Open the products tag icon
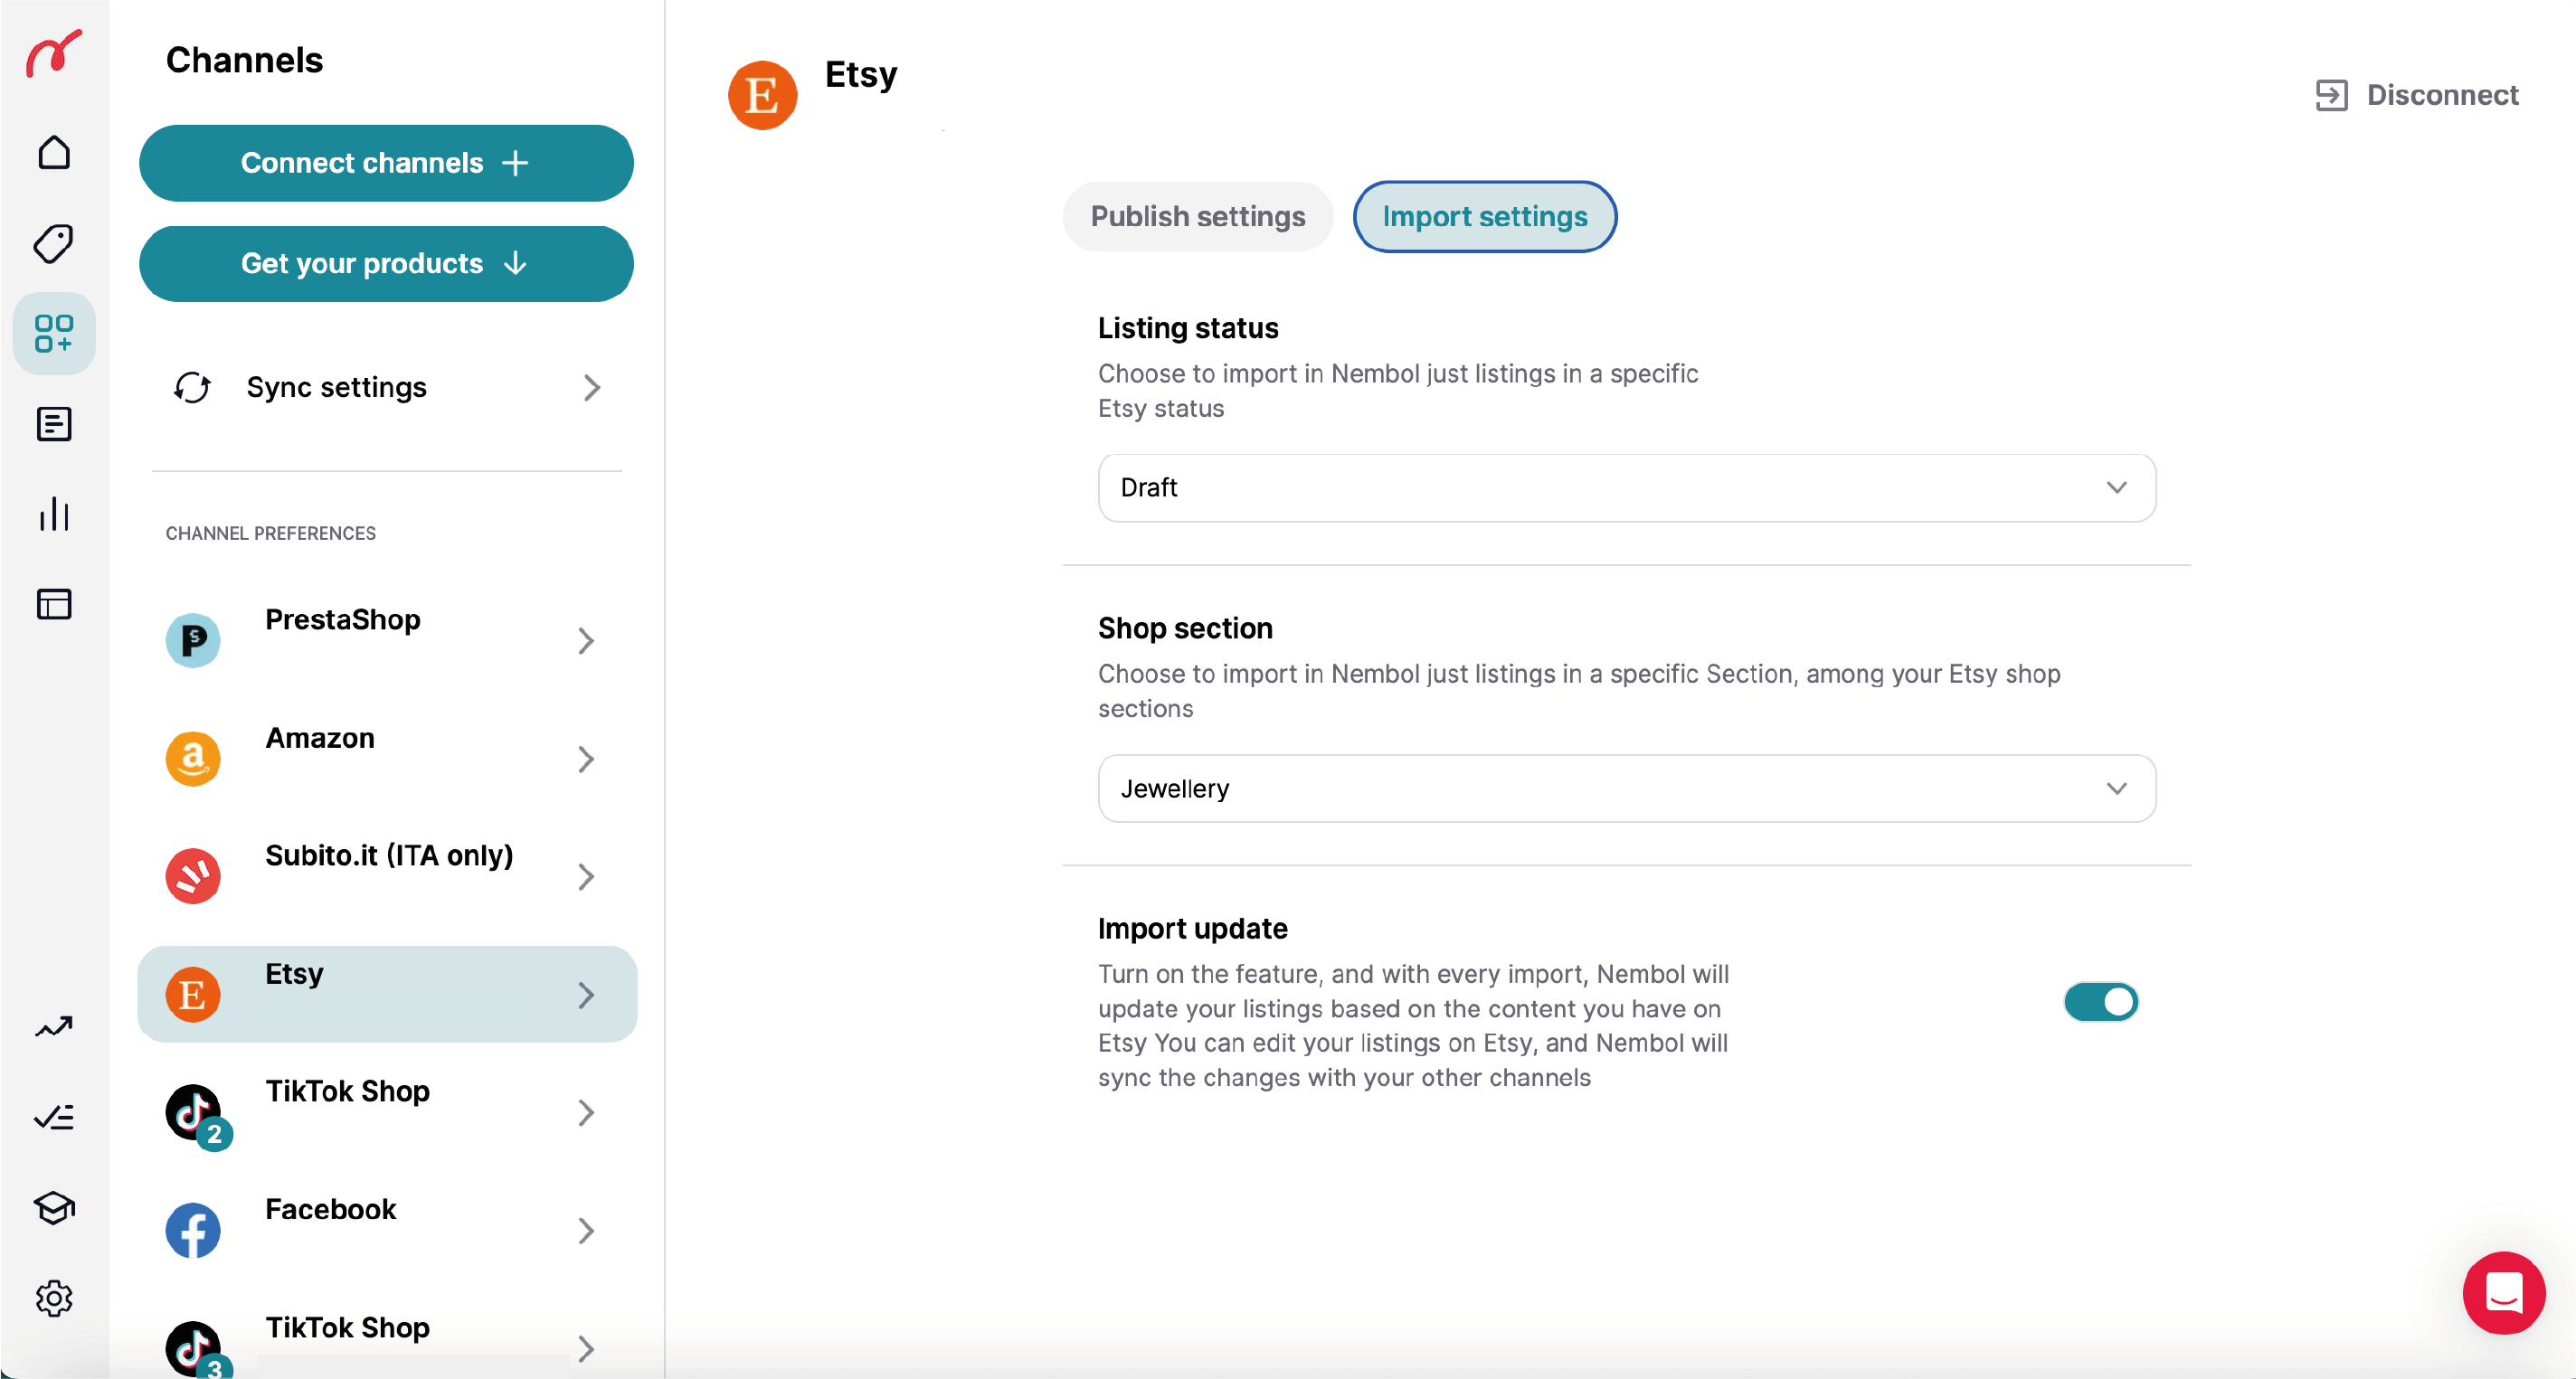 click(54, 243)
